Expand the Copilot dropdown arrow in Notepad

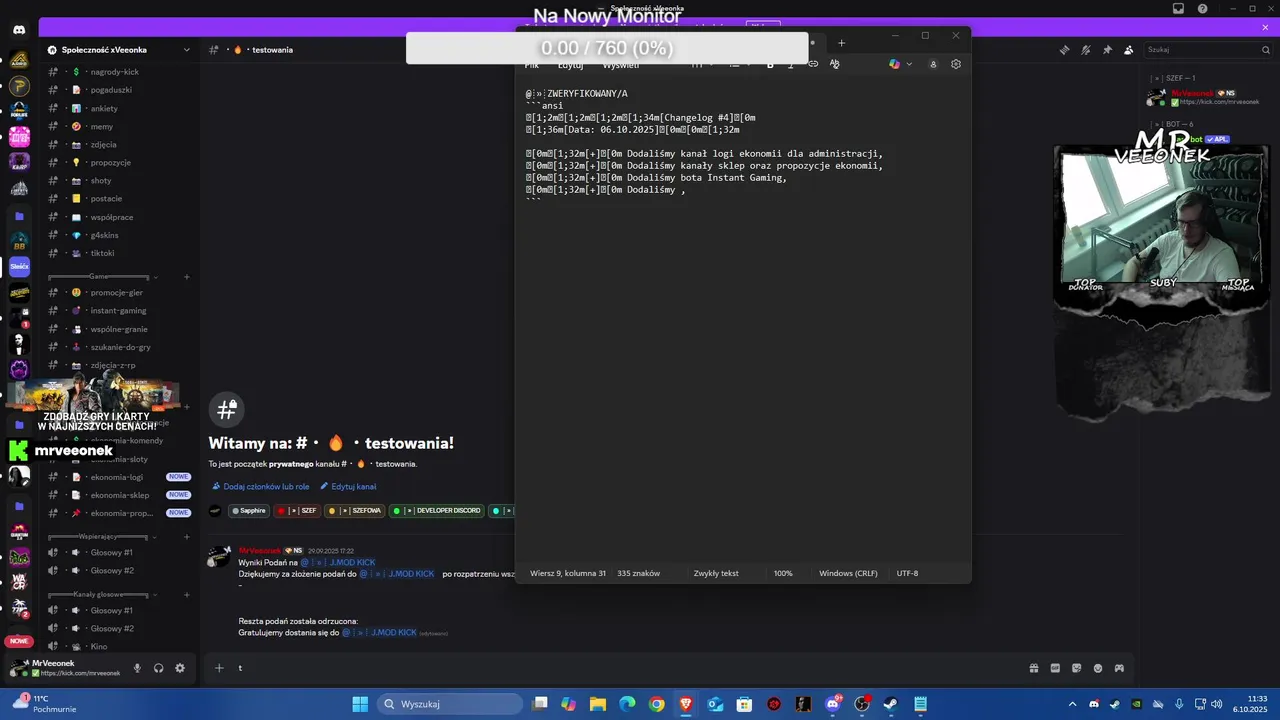(909, 64)
